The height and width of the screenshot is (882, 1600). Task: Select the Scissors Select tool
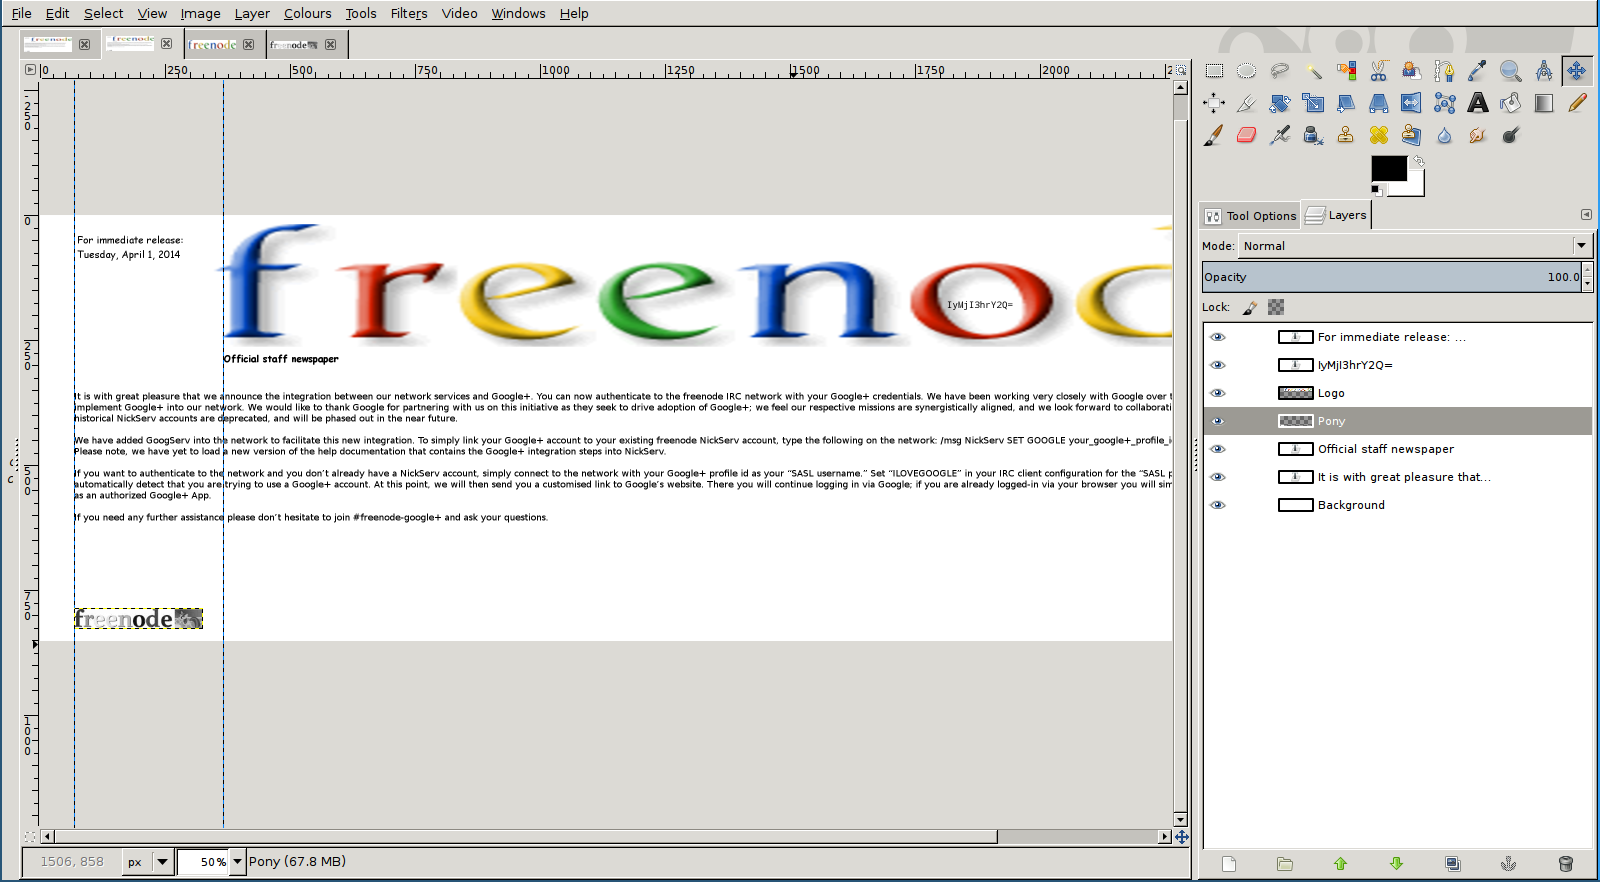click(x=1379, y=71)
